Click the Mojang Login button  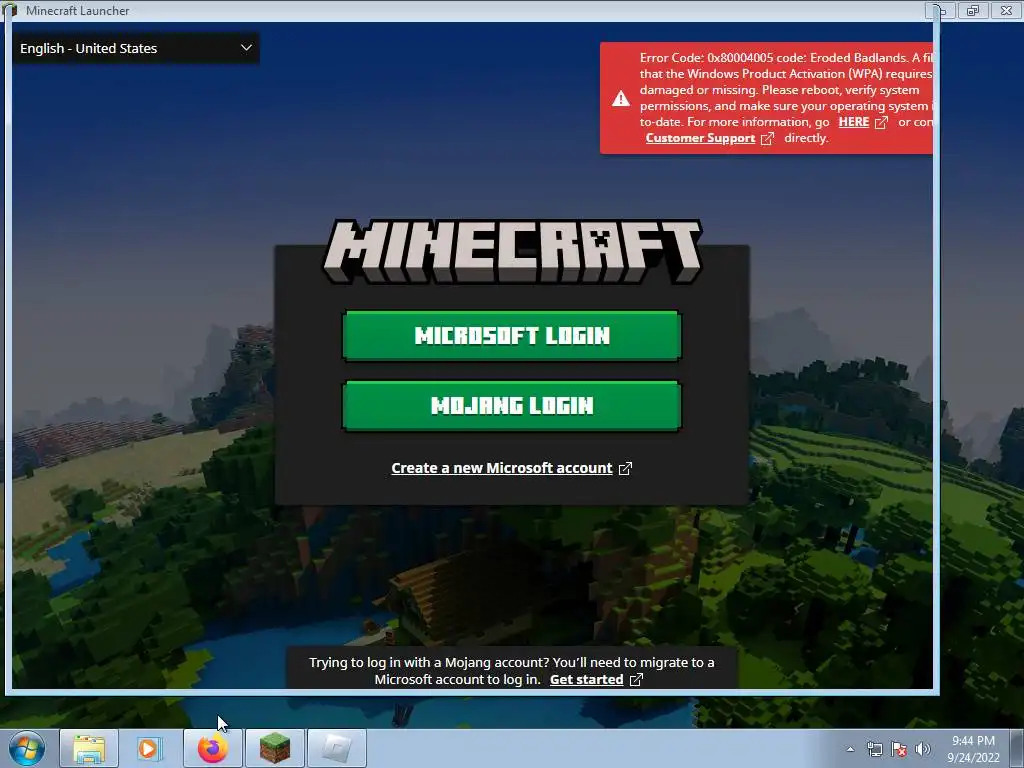[x=512, y=406]
